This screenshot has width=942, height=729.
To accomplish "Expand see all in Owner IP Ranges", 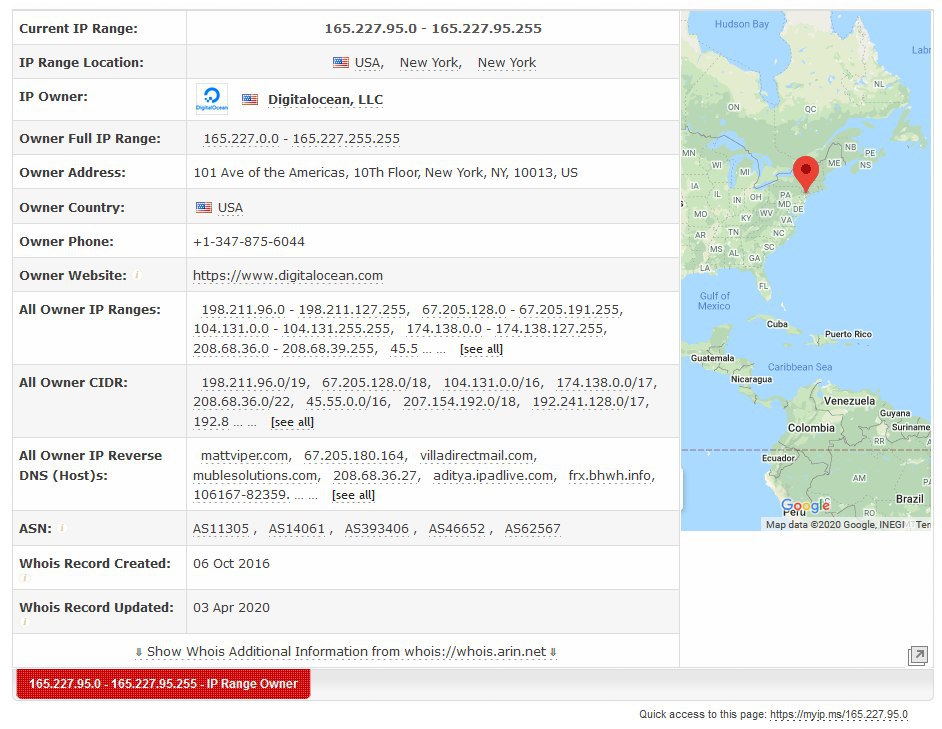I will pyautogui.click(x=481, y=349).
